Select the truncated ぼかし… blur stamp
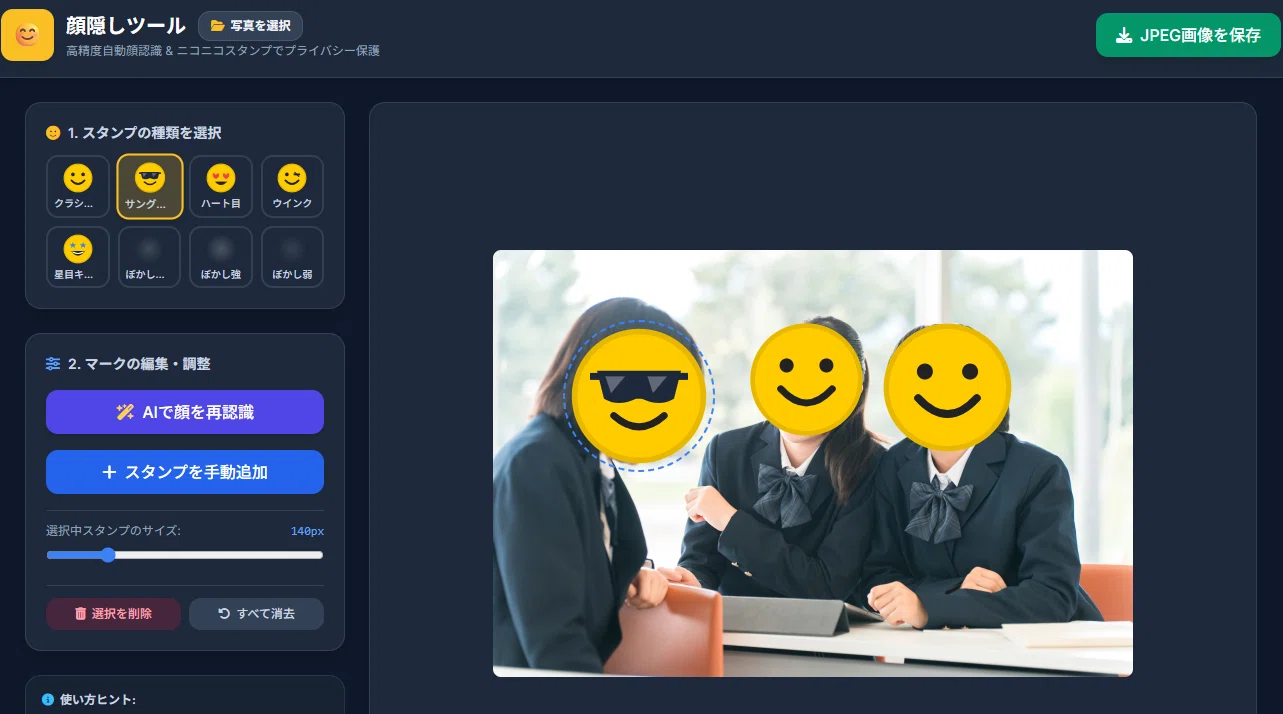The width and height of the screenshot is (1283, 714). 150,258
